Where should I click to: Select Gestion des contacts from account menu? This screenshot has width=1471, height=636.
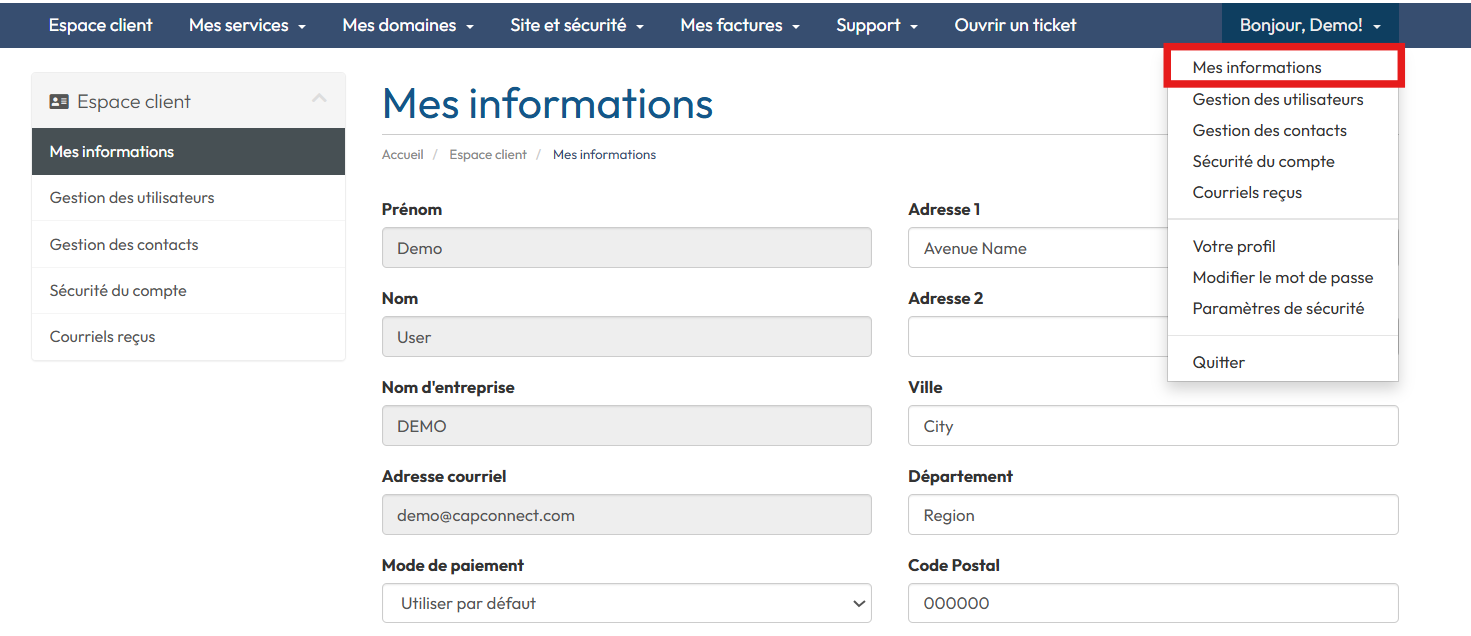1269,130
